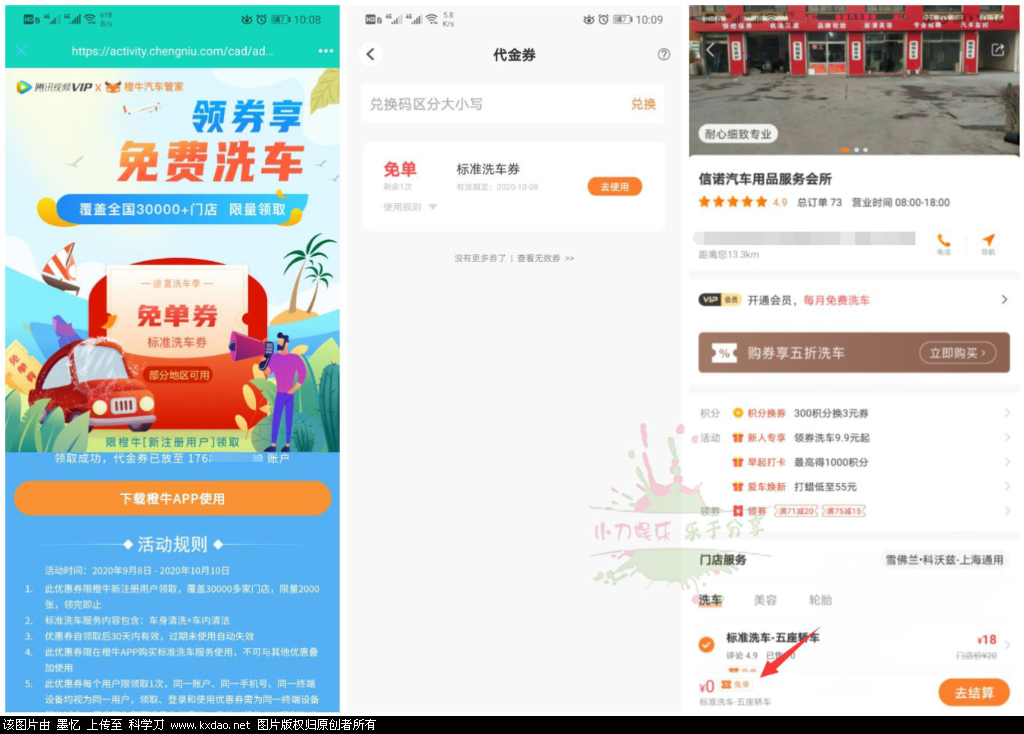The height and width of the screenshot is (734, 1024).
Task: Tap the 新人专享 gift icon
Action: (x=738, y=438)
